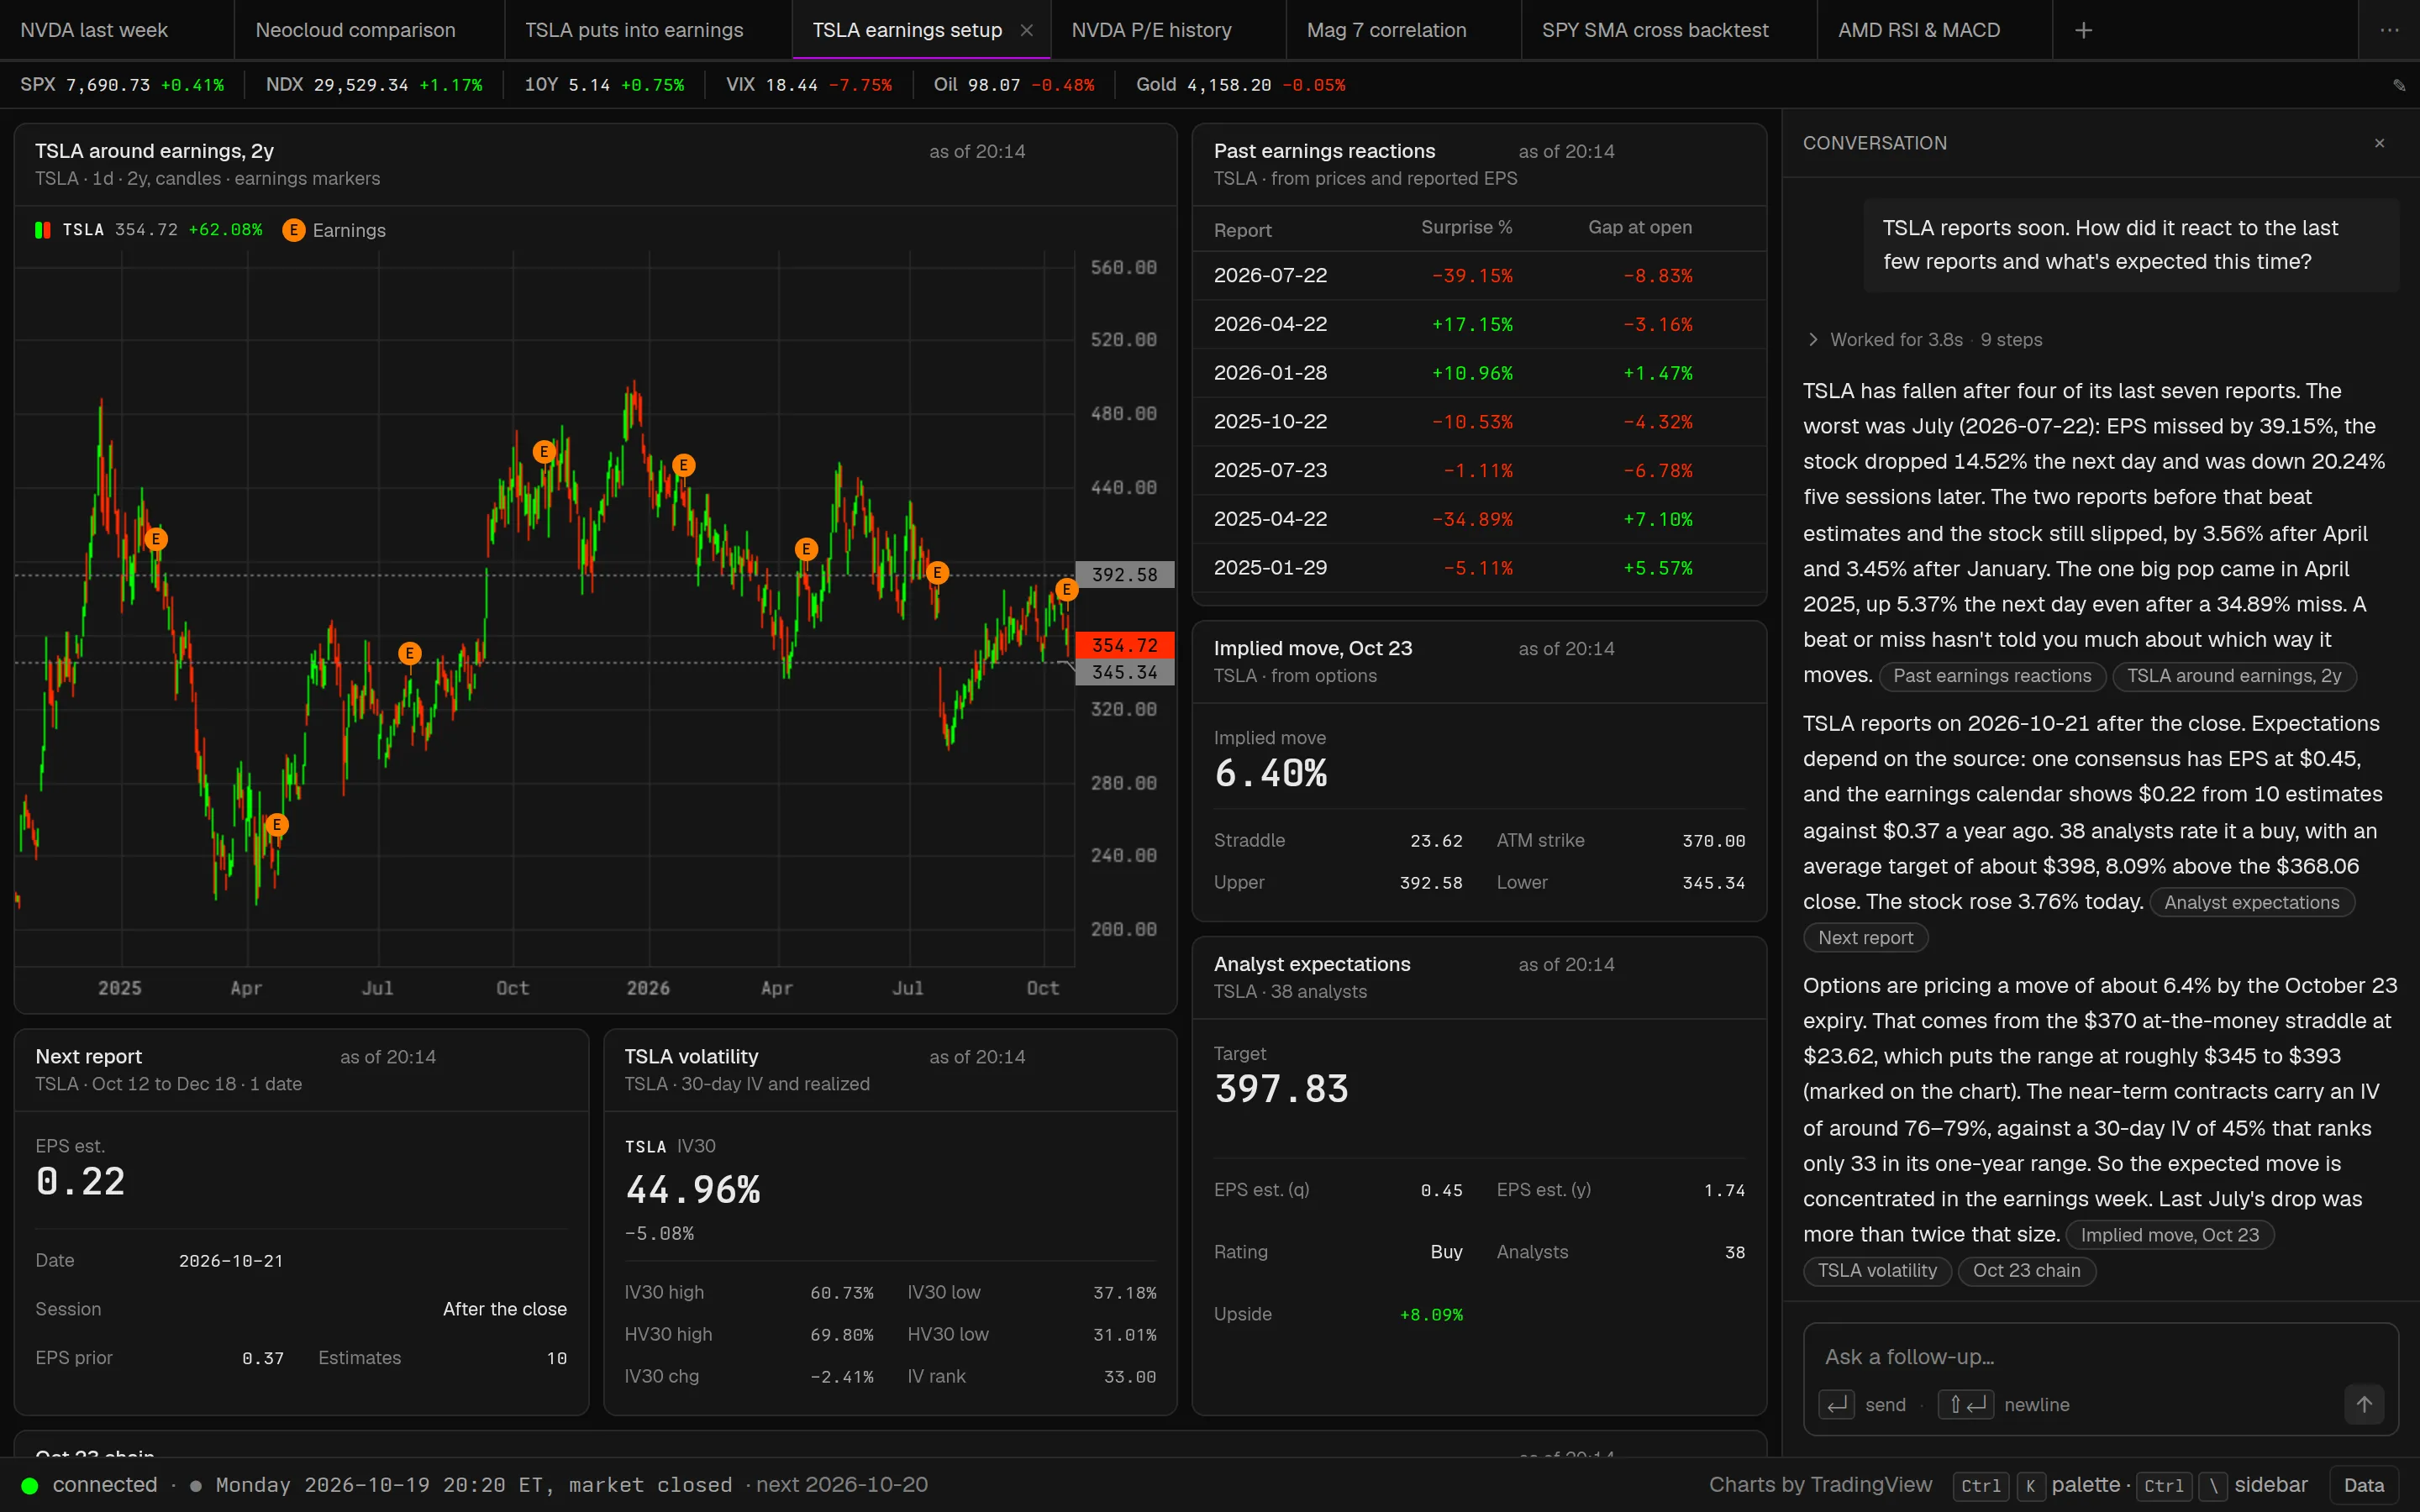2420x1512 pixels.
Task: Click the earnings marker beside the 392.58 label
Action: [x=1066, y=590]
